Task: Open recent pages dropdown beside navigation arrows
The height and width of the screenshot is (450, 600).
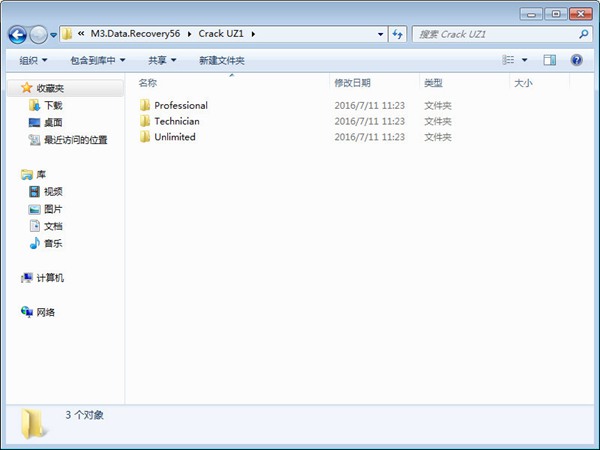Action: pos(54,35)
